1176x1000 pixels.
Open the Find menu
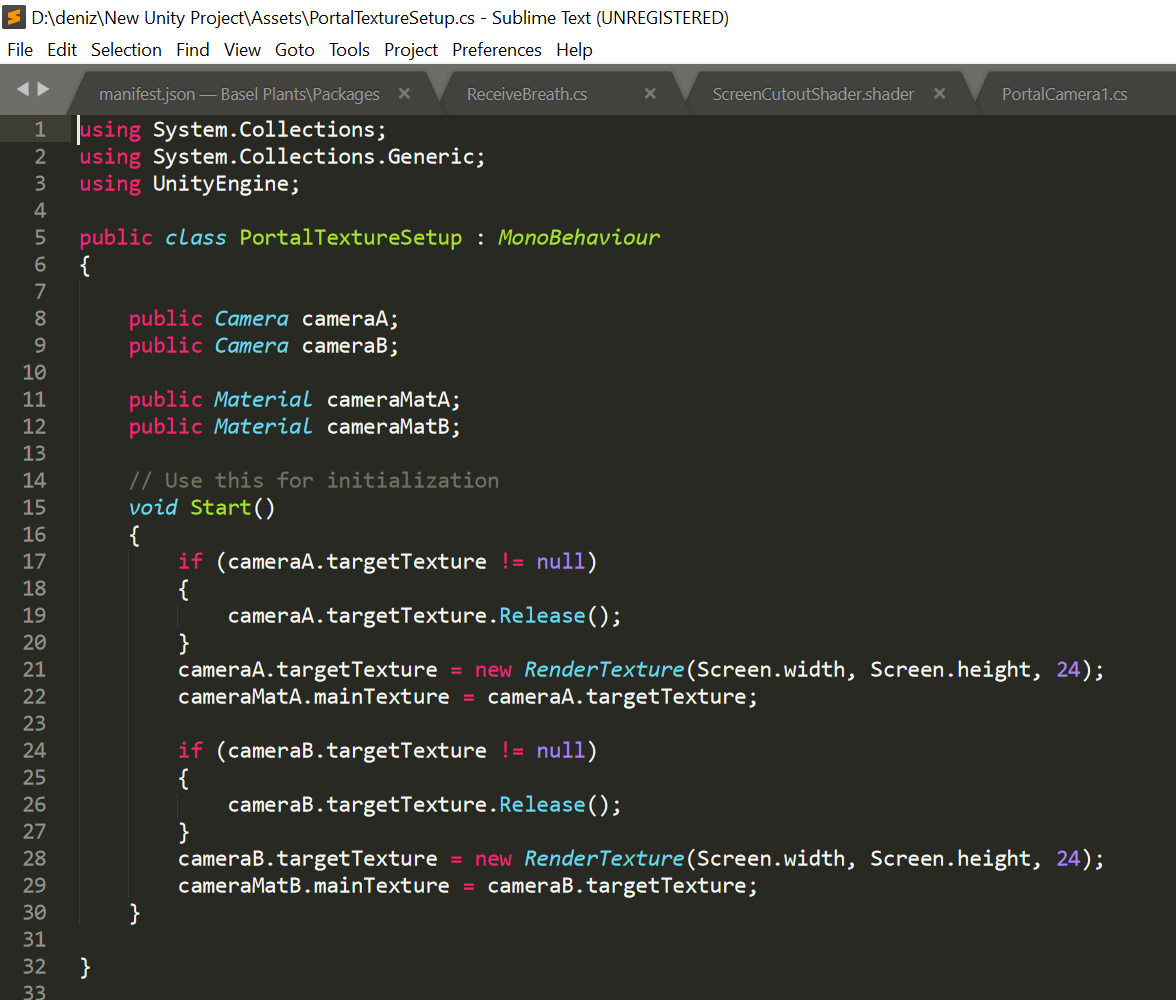tap(193, 50)
